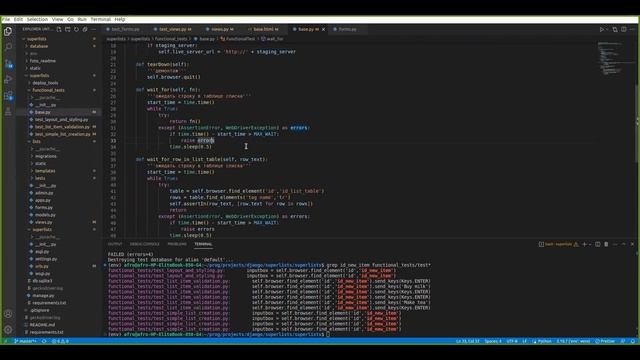The width and height of the screenshot is (640, 360).
Task: Open the Source Control view
Action: coord(8,63)
